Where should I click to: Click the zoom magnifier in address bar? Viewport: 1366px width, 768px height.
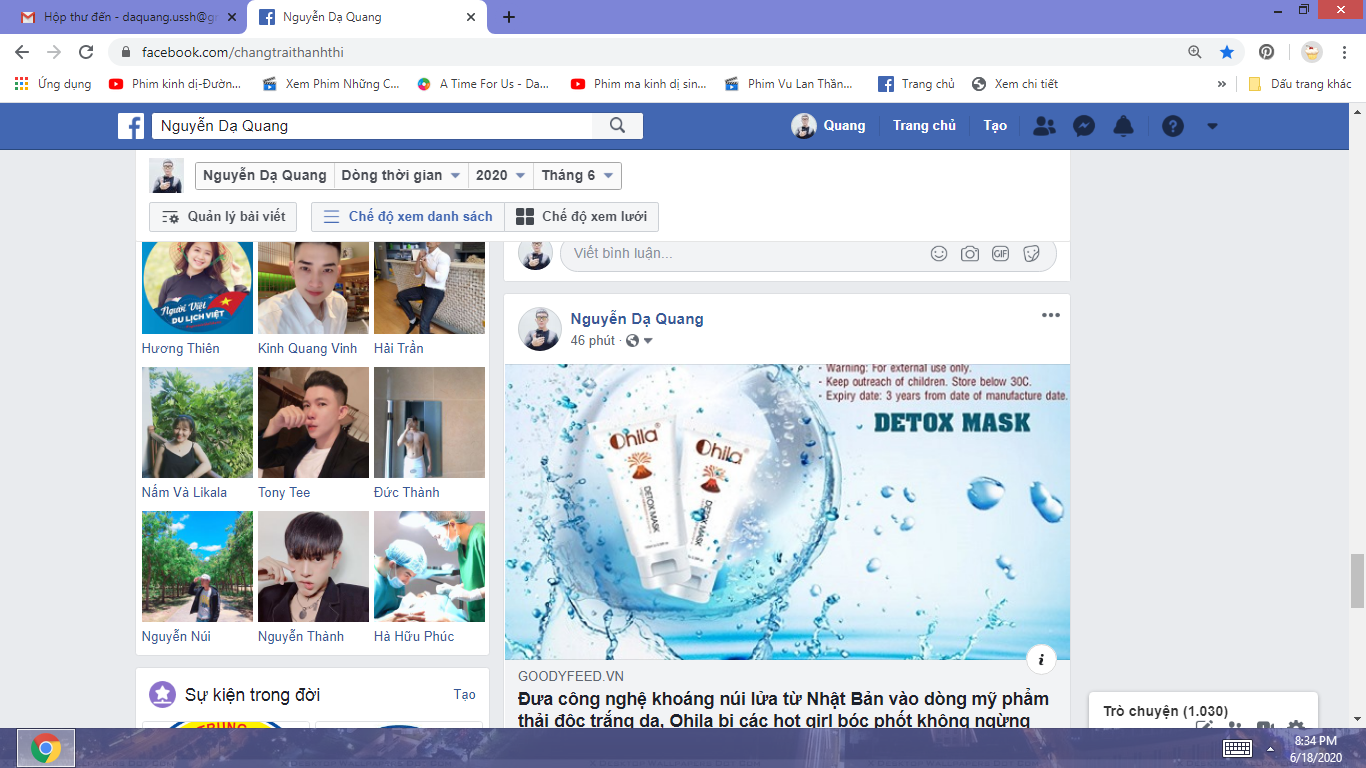(x=1195, y=52)
